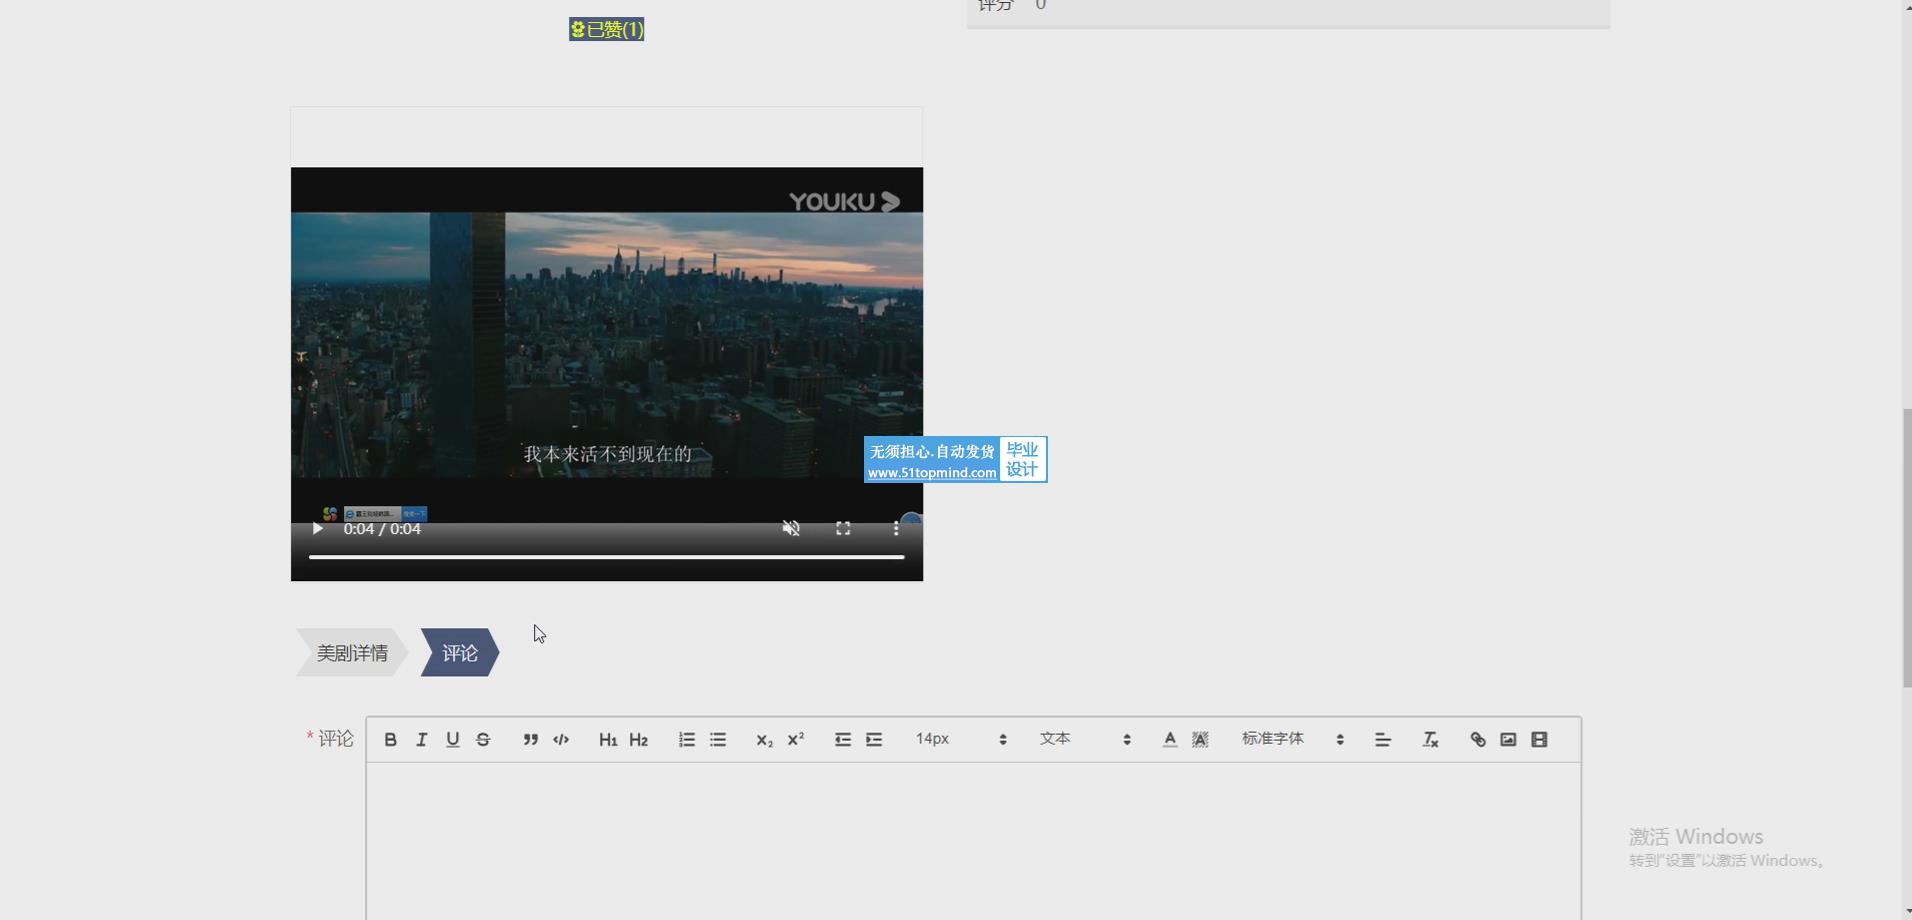
Task: Clear text formatting in editor
Action: 1430,740
